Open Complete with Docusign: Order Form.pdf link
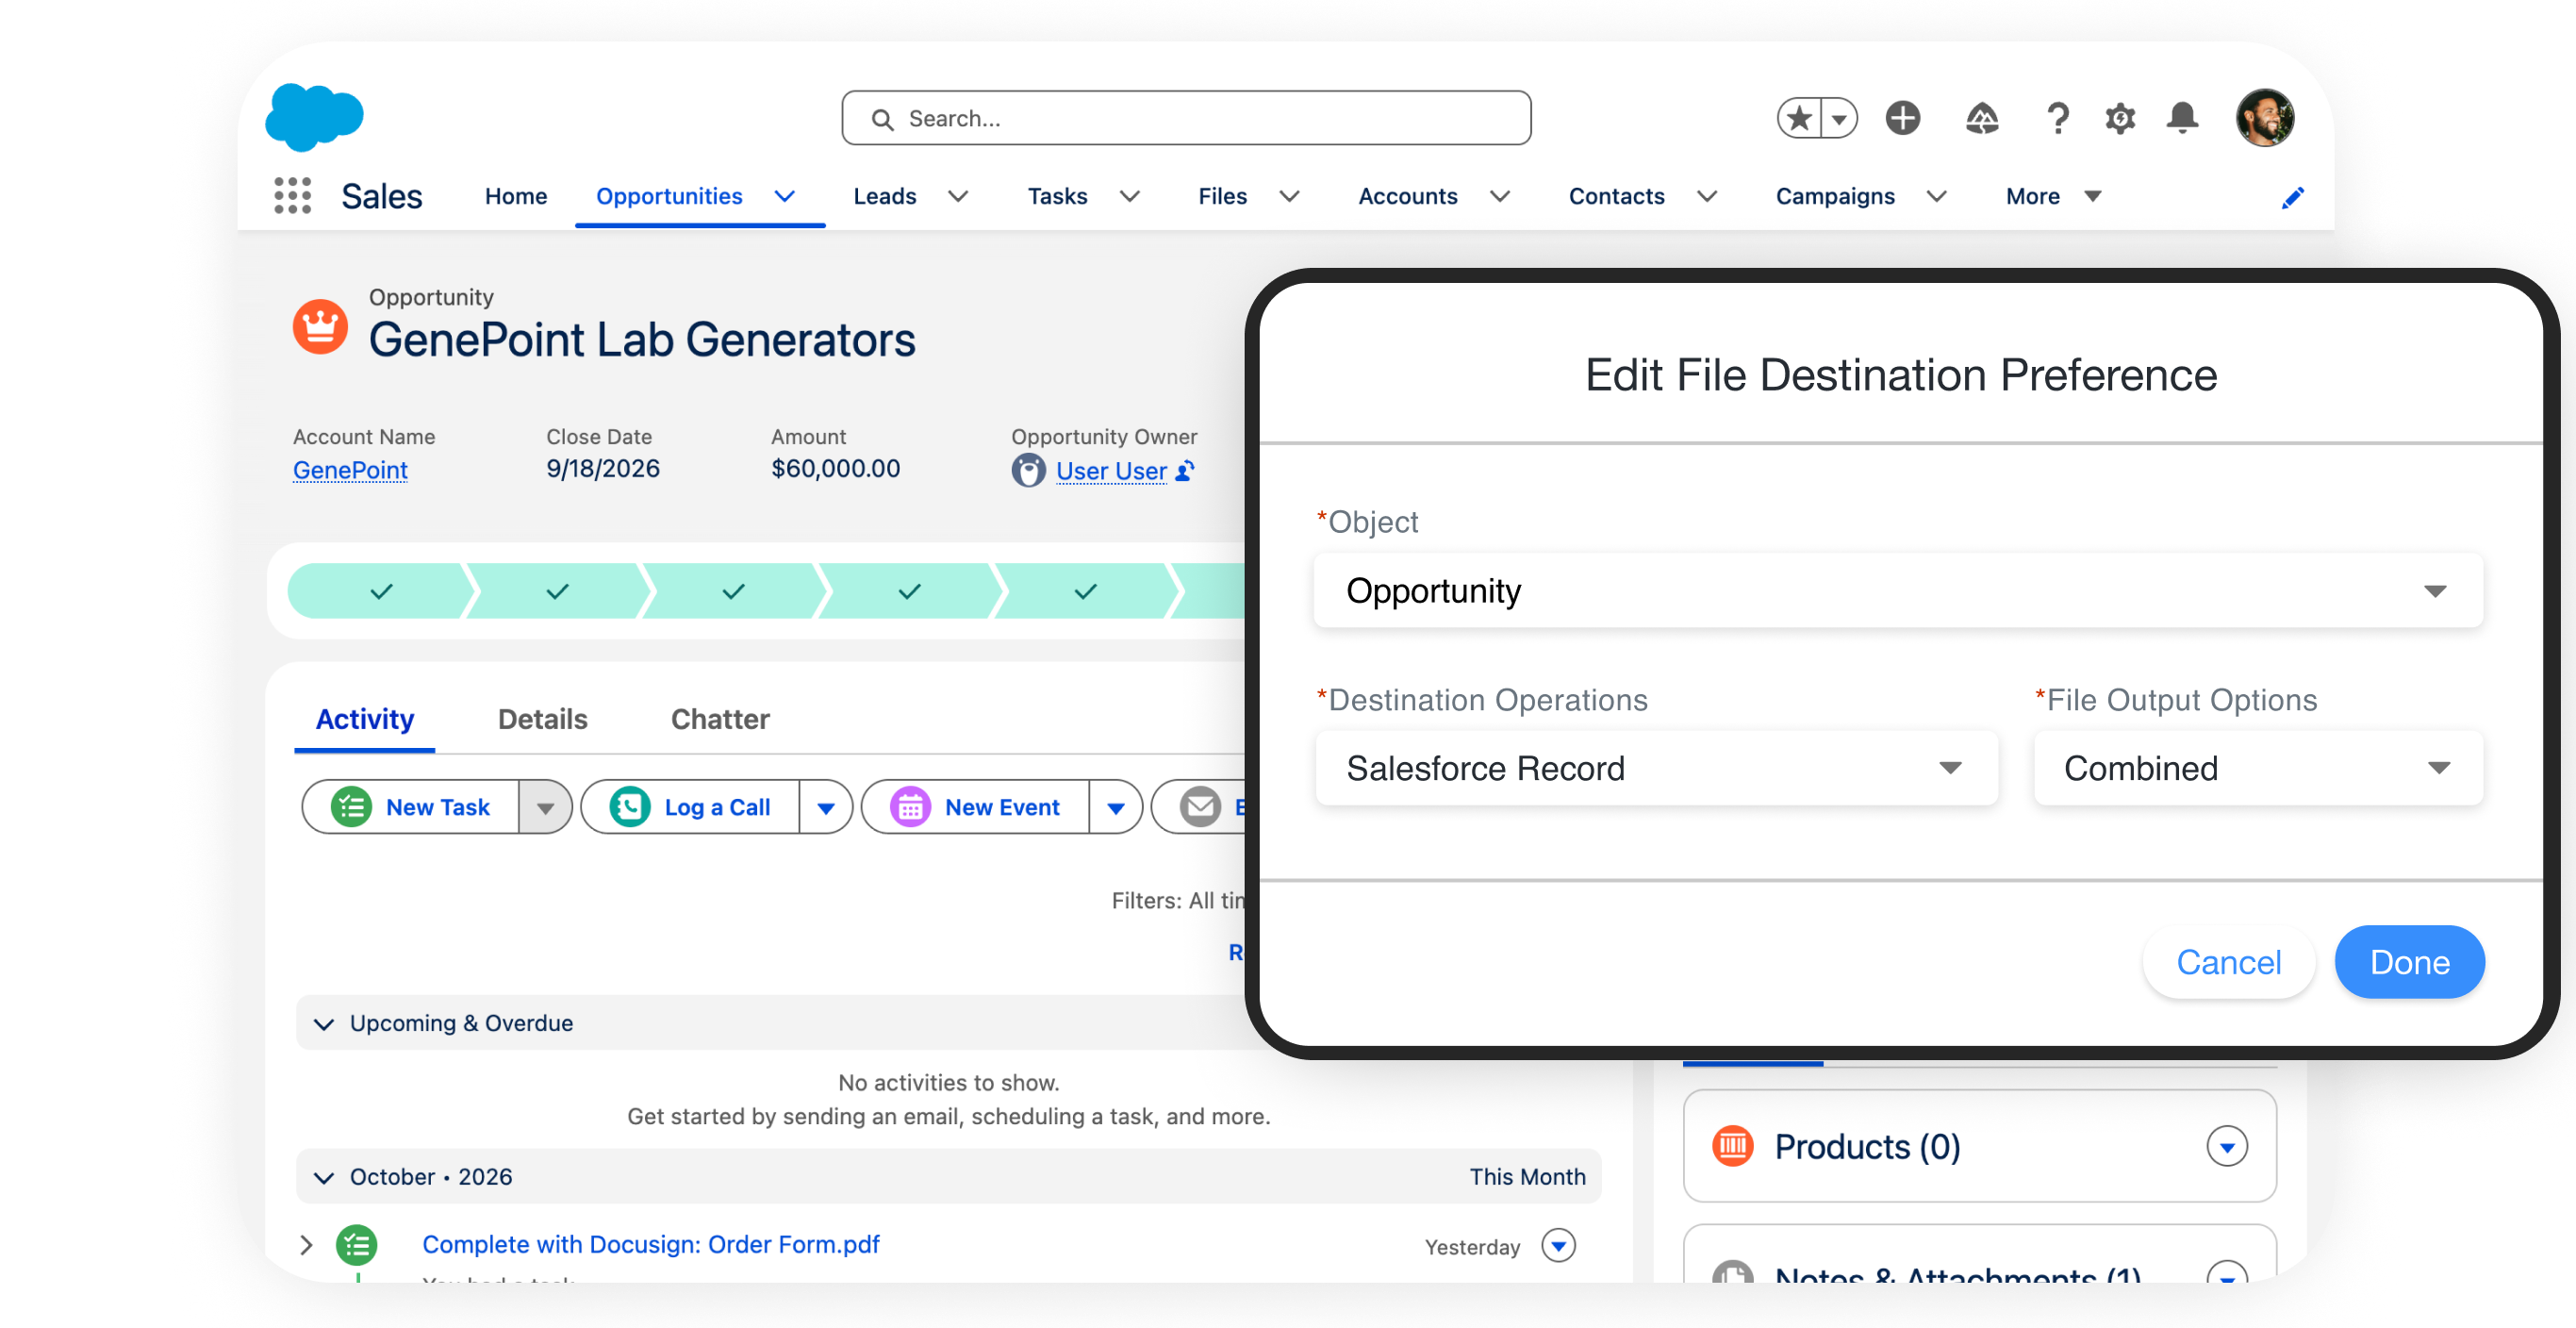 tap(651, 1244)
